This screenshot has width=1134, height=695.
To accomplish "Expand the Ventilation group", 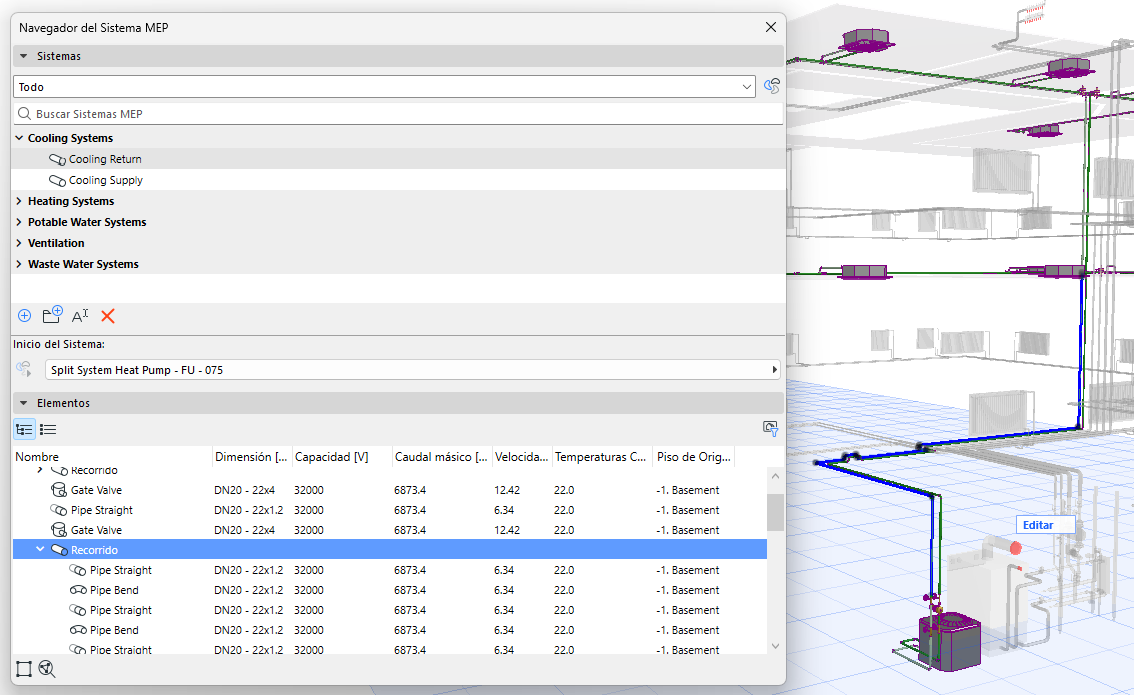I will (x=20, y=243).
